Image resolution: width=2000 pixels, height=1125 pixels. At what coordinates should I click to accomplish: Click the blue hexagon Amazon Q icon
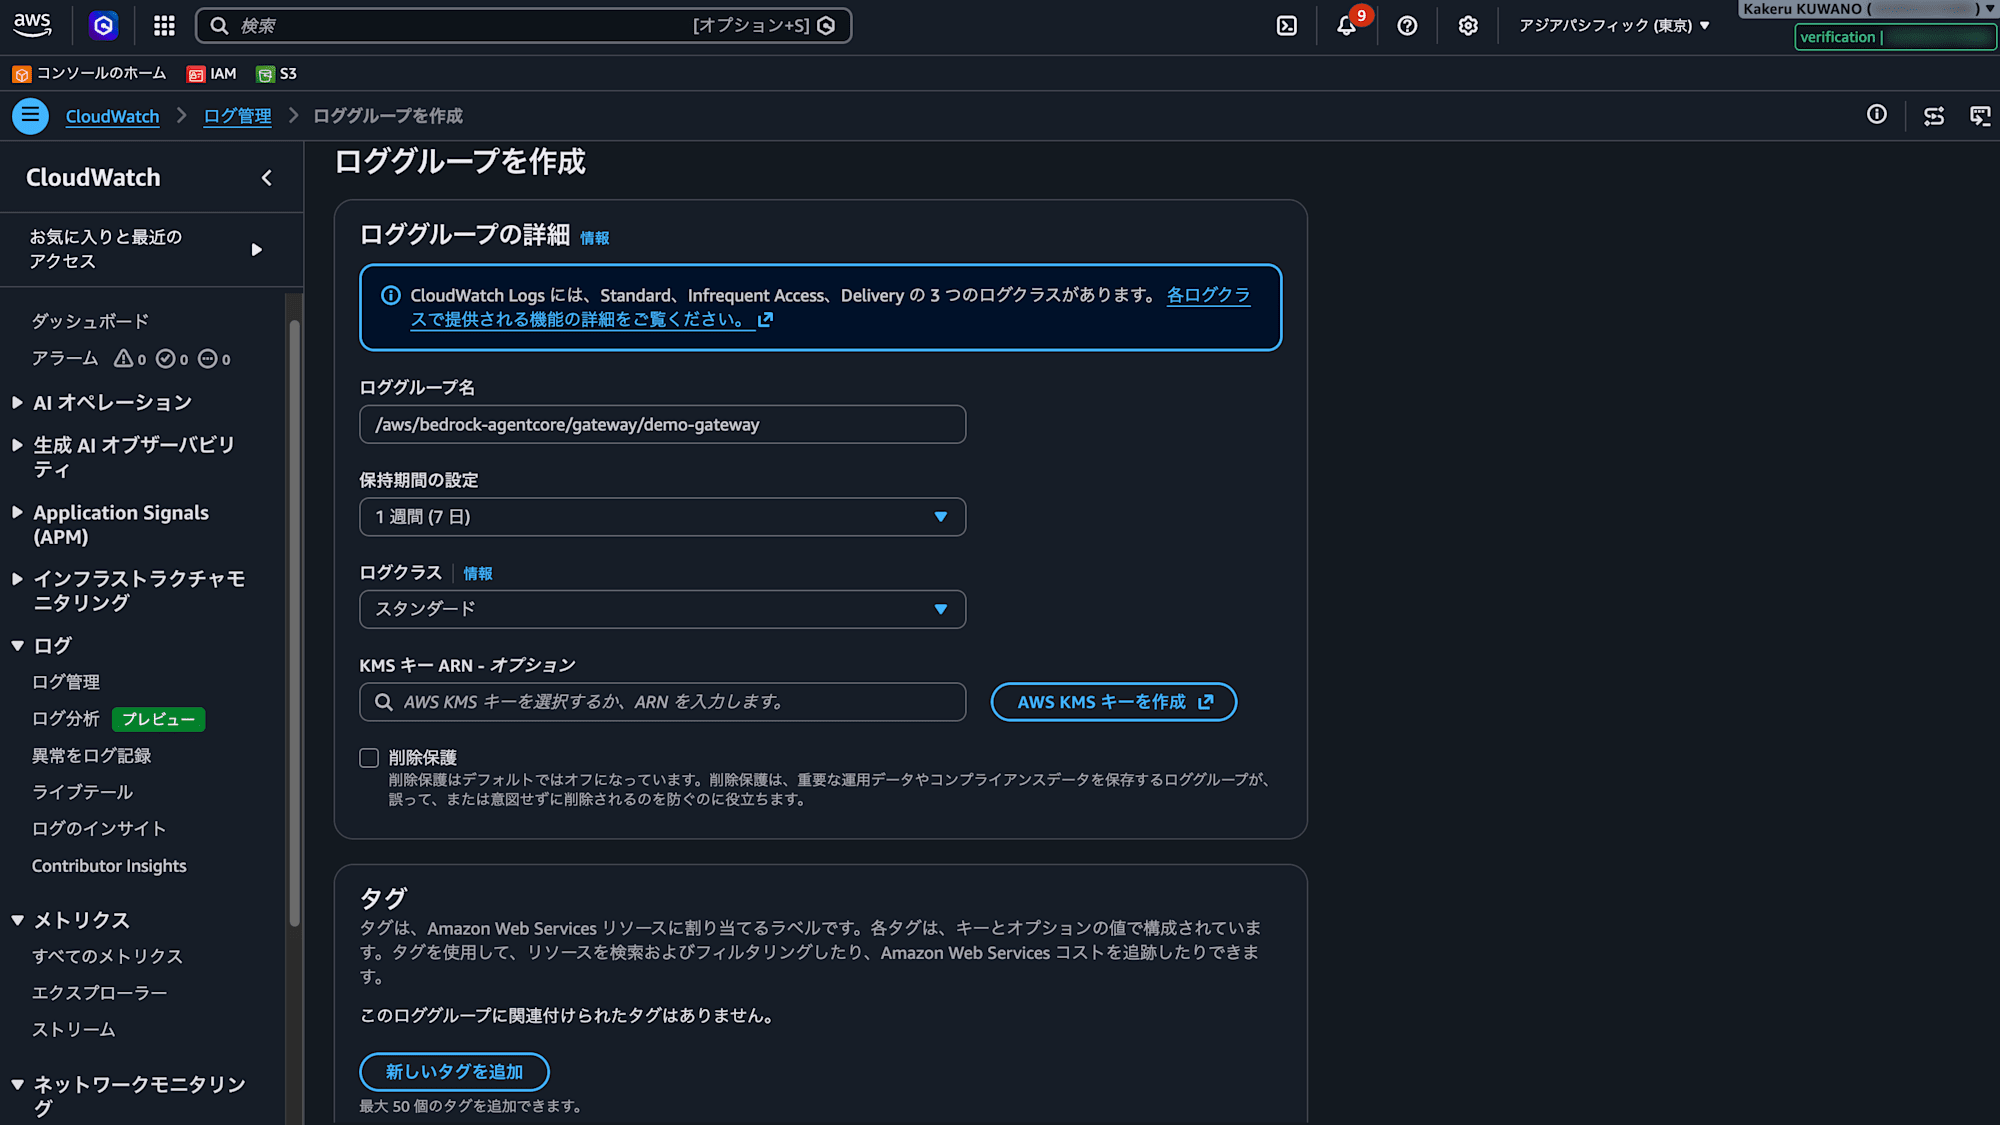(103, 26)
